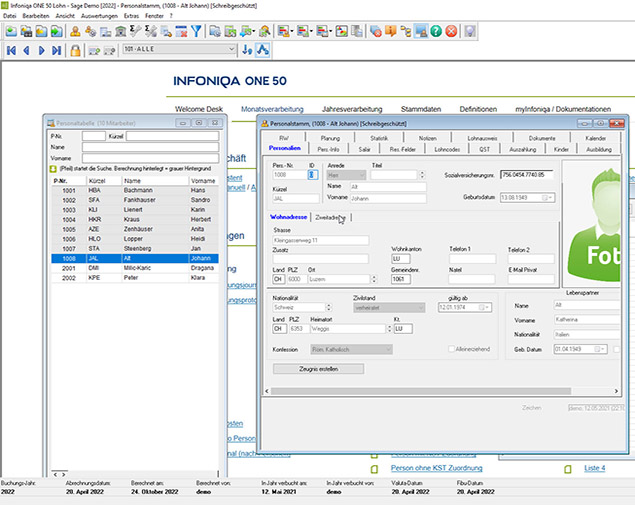The height and width of the screenshot is (505, 635).
Task: Open the gültig ab date dropdown
Action: [485, 307]
